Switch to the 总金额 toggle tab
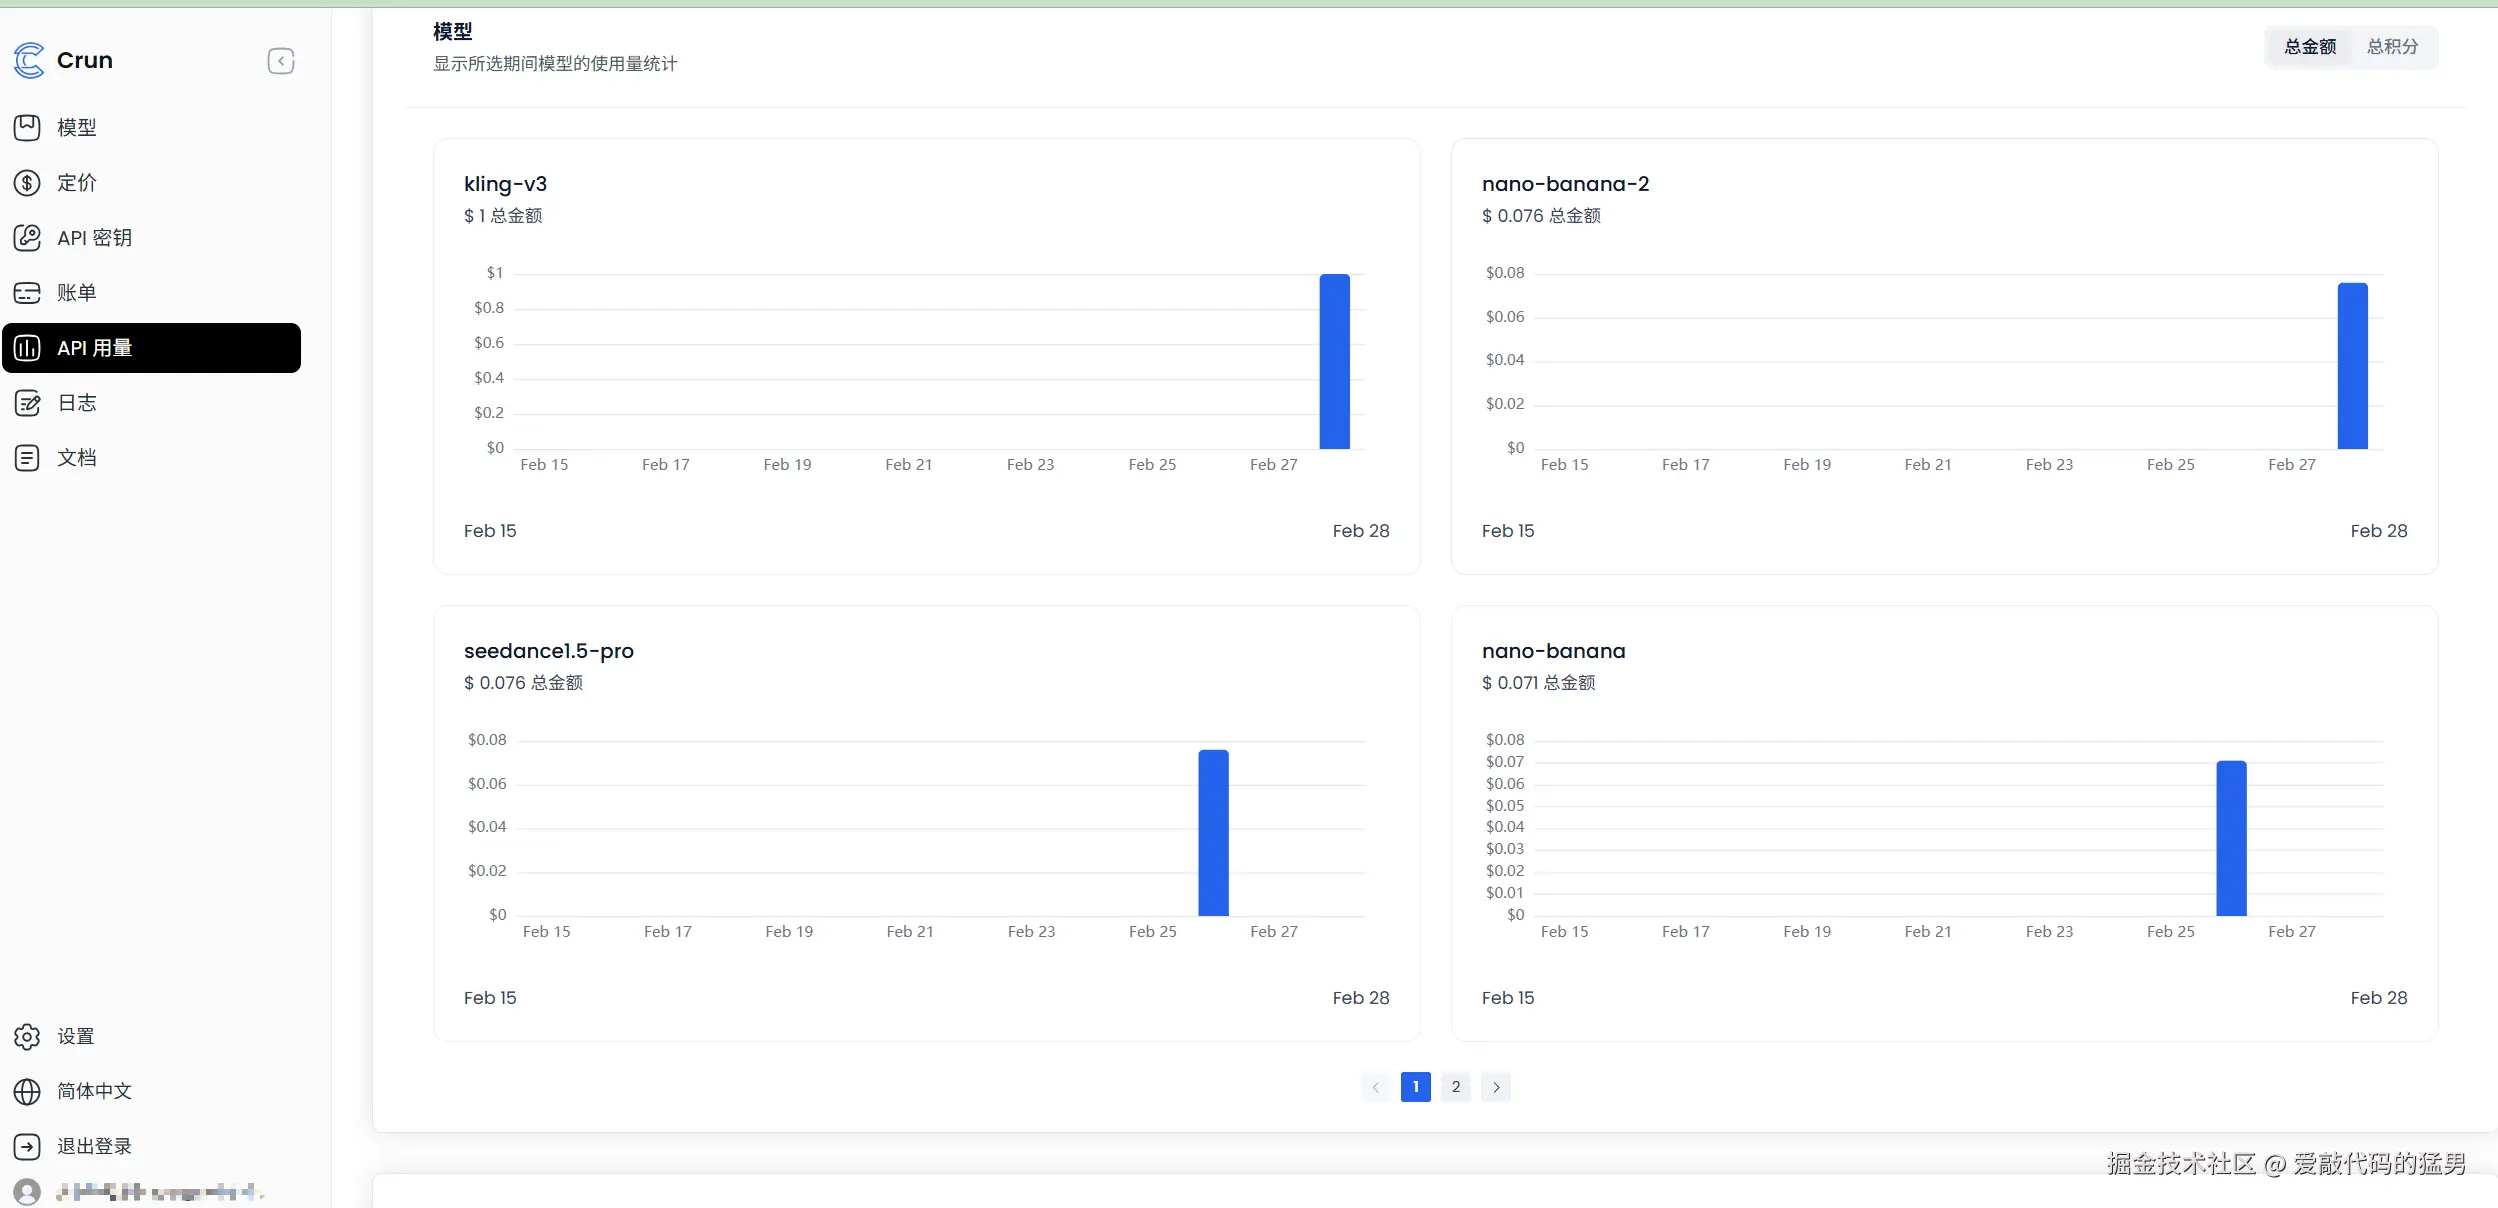Screen dimensions: 2498x1208 click(x=2310, y=47)
